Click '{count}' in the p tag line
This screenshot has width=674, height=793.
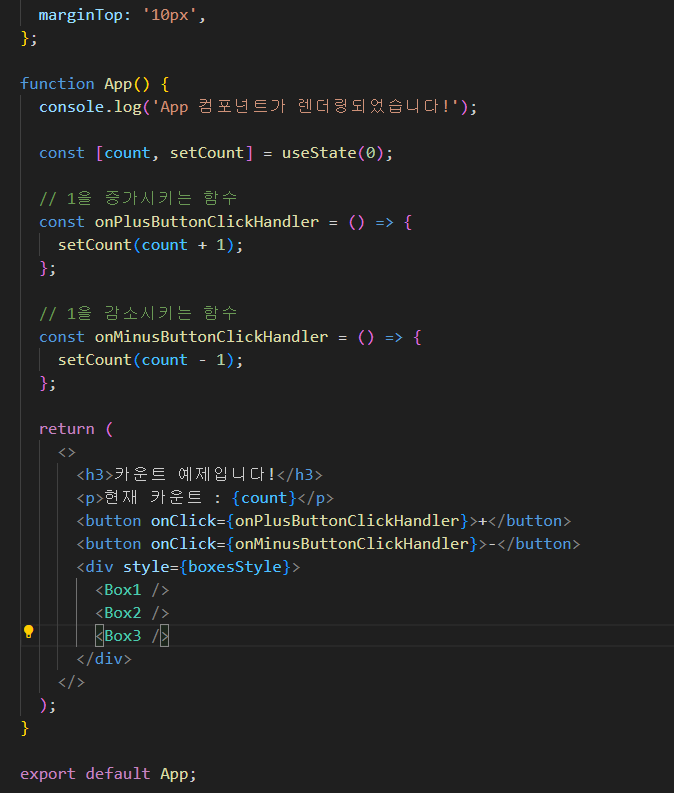263,498
